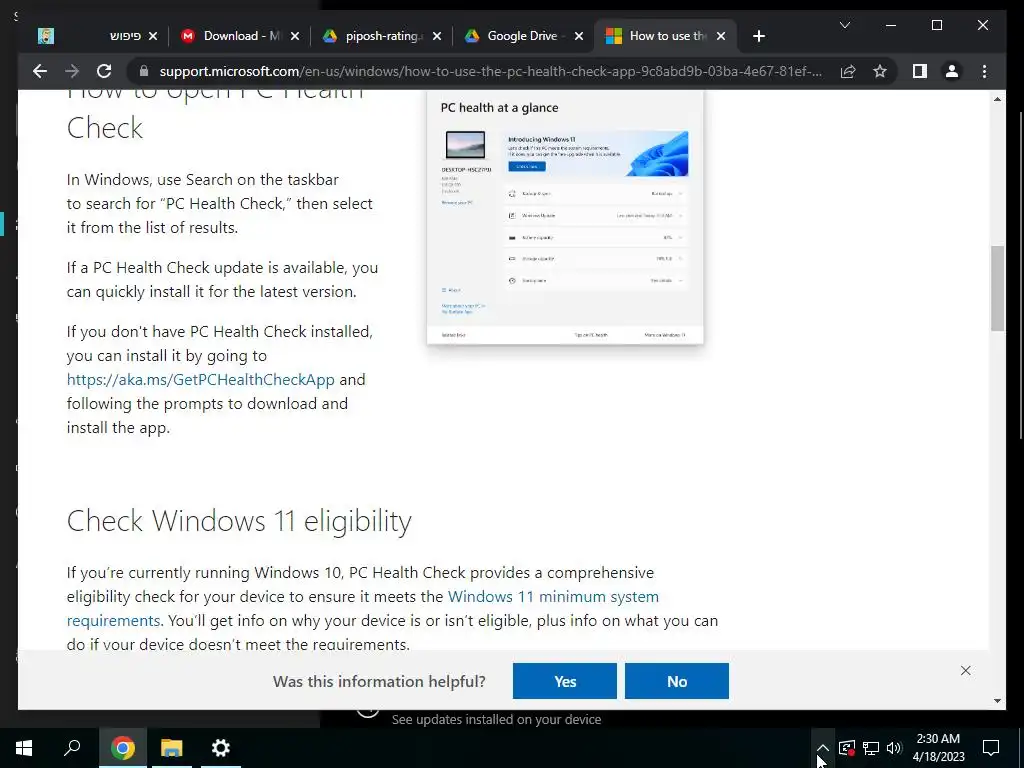The height and width of the screenshot is (768, 1024).
Task: Close the Download - M tab
Action: (x=295, y=36)
